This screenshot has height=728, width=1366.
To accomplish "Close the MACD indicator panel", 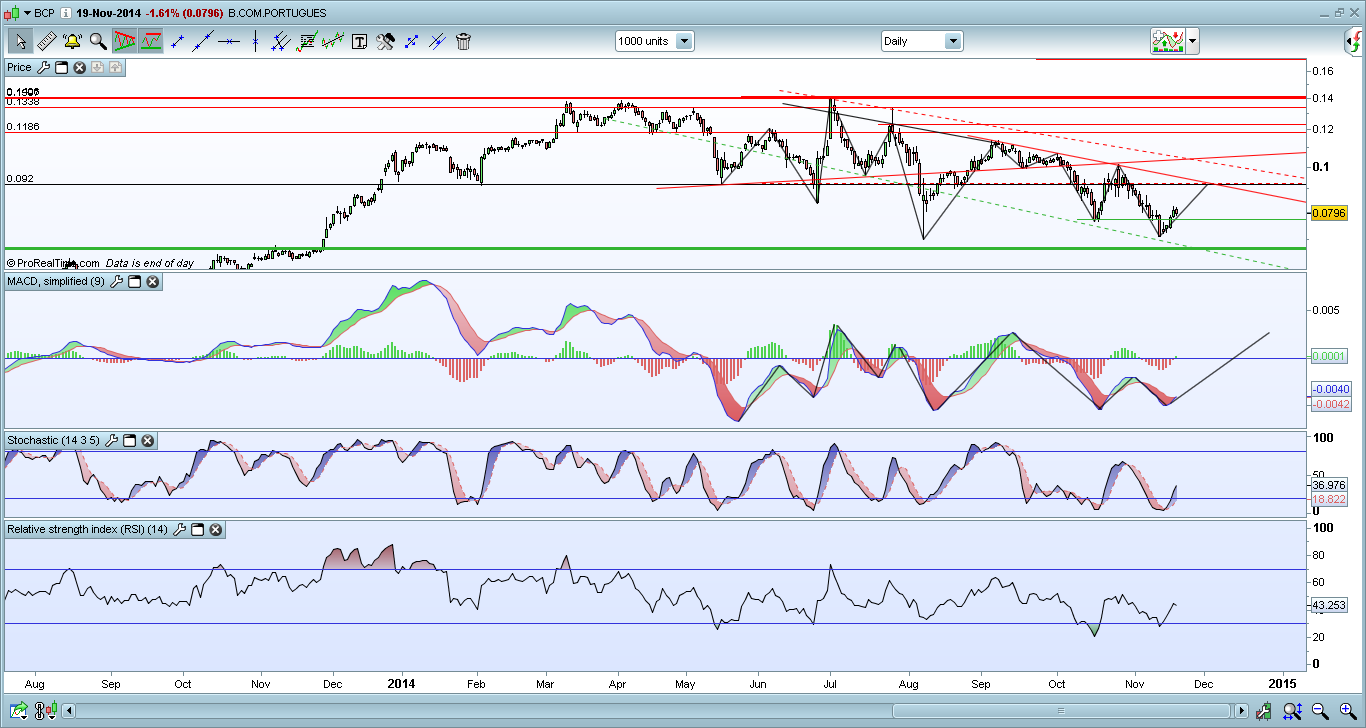I will [153, 282].
